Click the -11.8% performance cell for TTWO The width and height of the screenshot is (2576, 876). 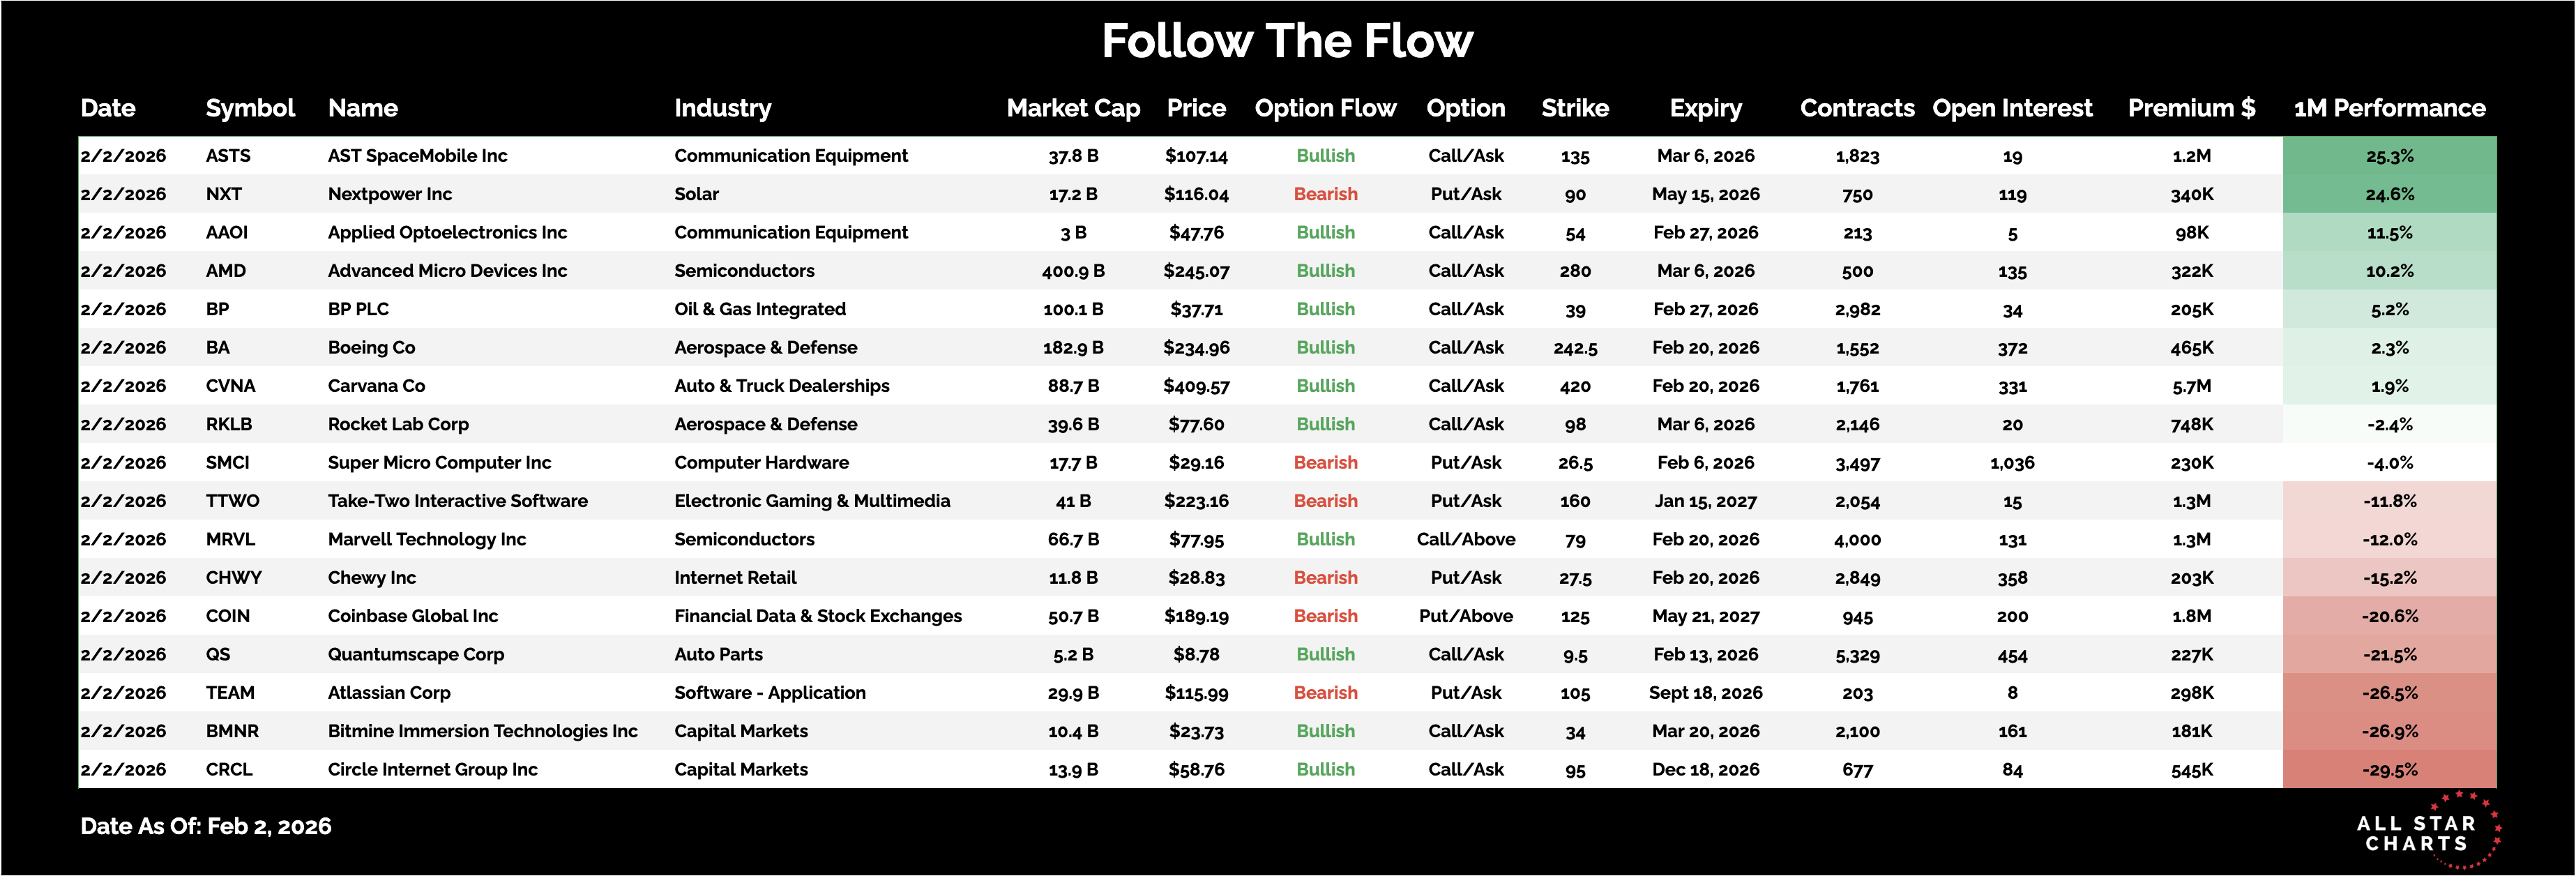point(2389,501)
